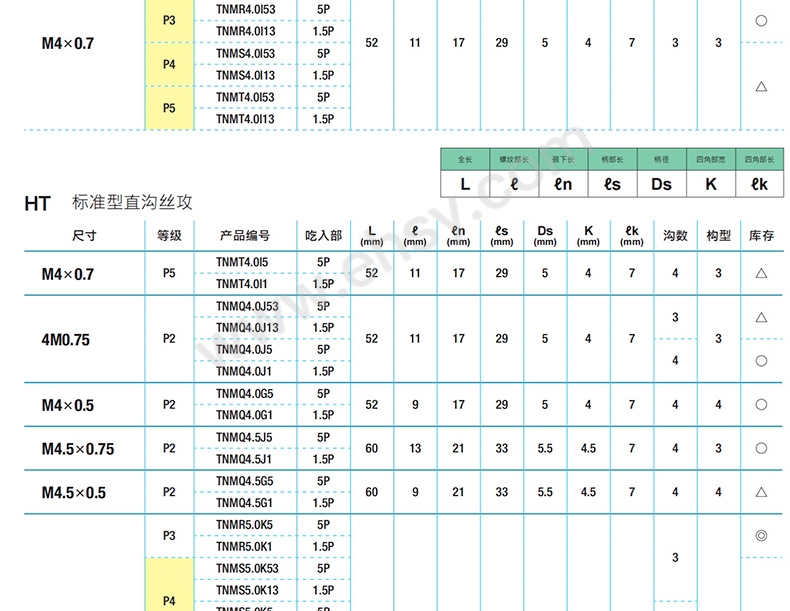Click the ℓ value 13 in the M4.5×0.75 row
The height and width of the screenshot is (611, 790).
point(415,448)
